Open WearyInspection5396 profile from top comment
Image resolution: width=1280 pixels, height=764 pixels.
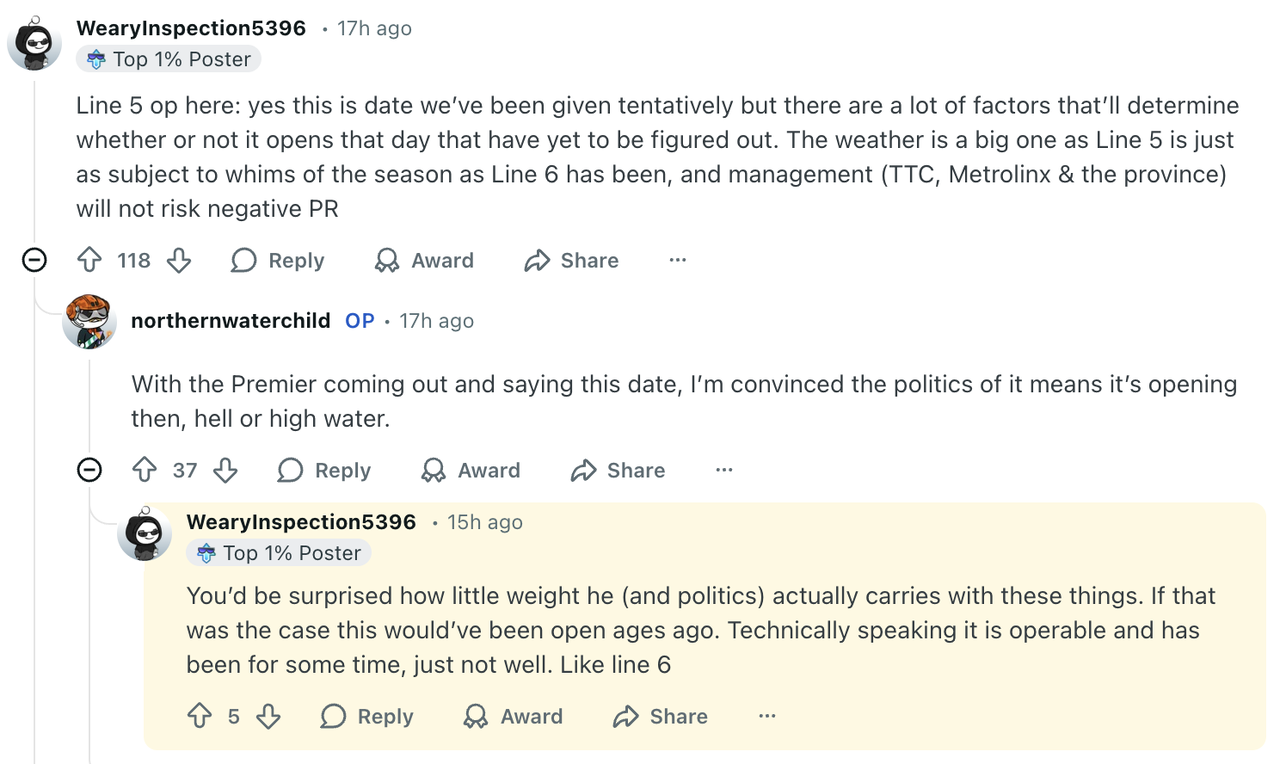pos(191,28)
